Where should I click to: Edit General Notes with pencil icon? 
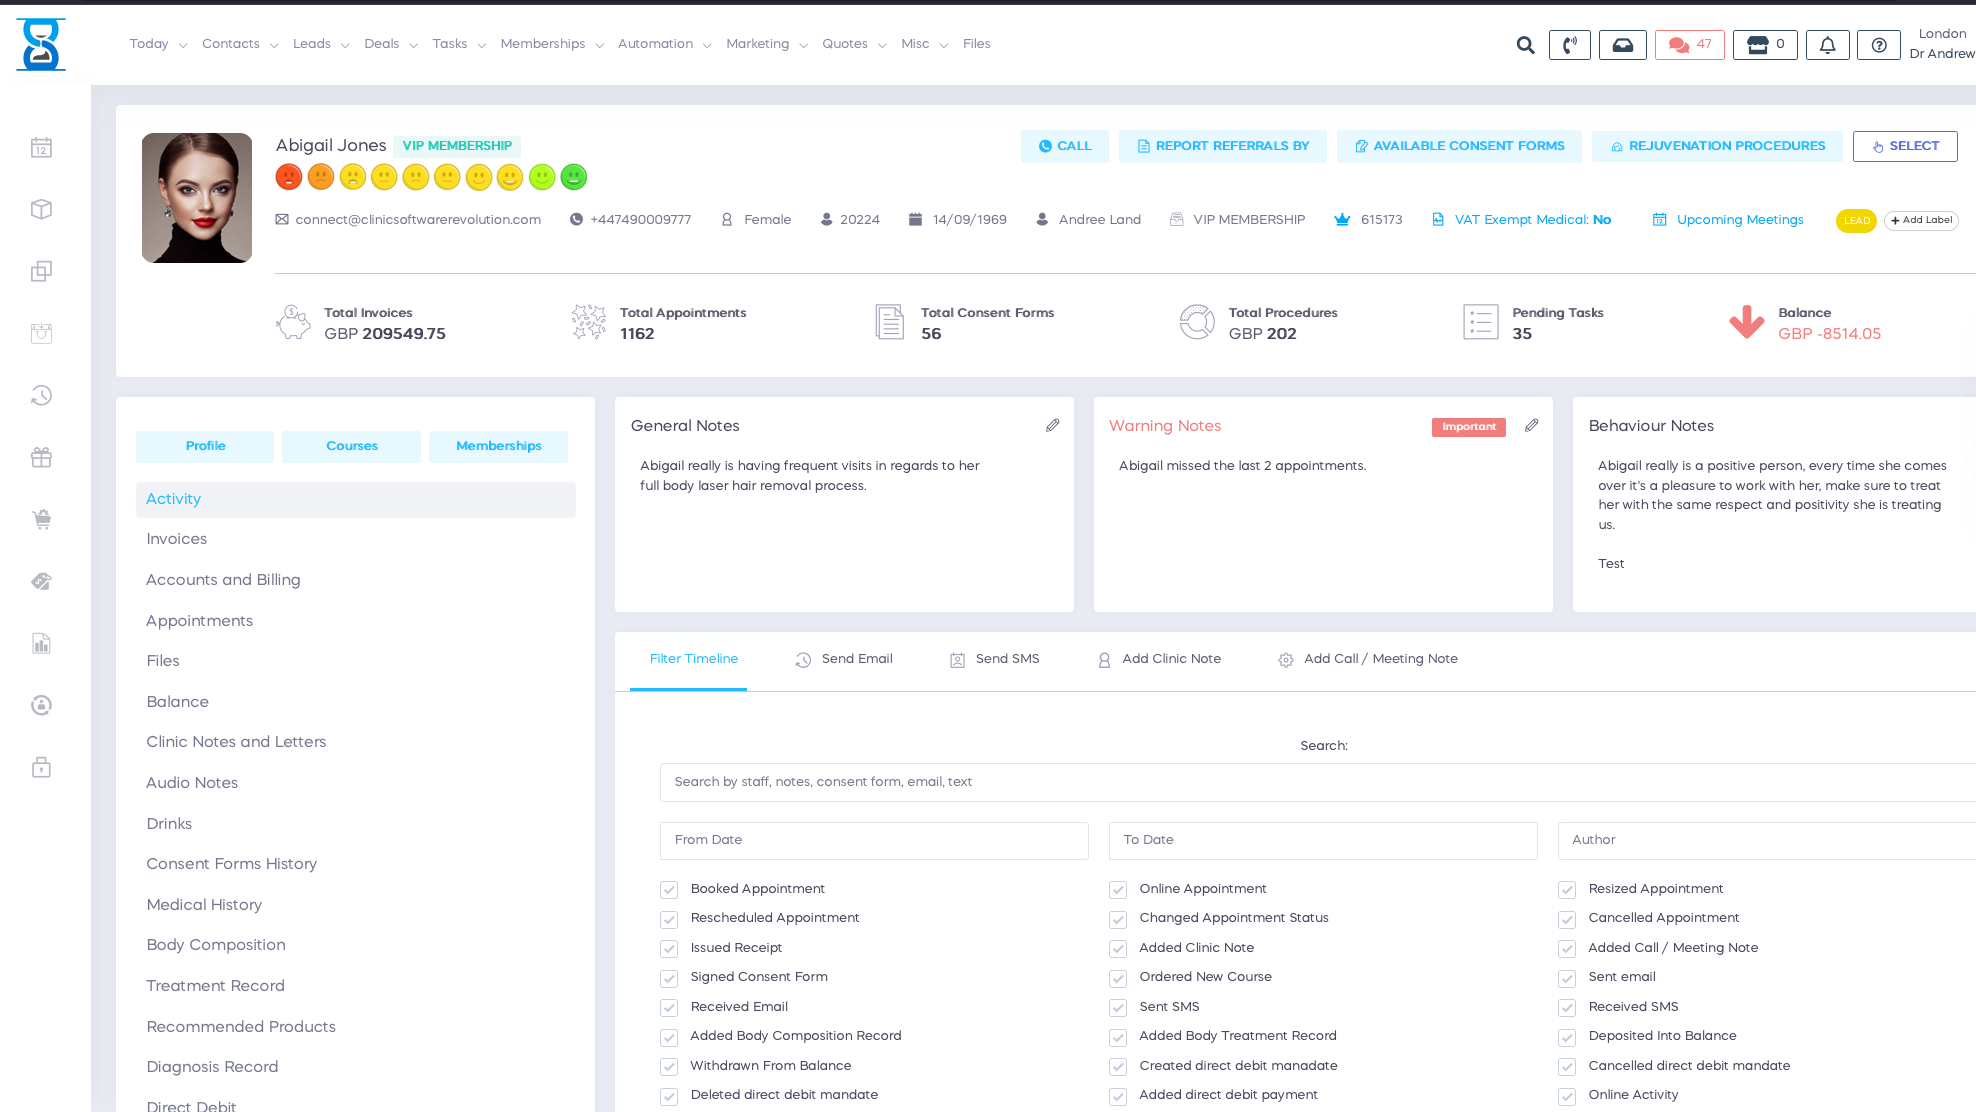pos(1053,426)
